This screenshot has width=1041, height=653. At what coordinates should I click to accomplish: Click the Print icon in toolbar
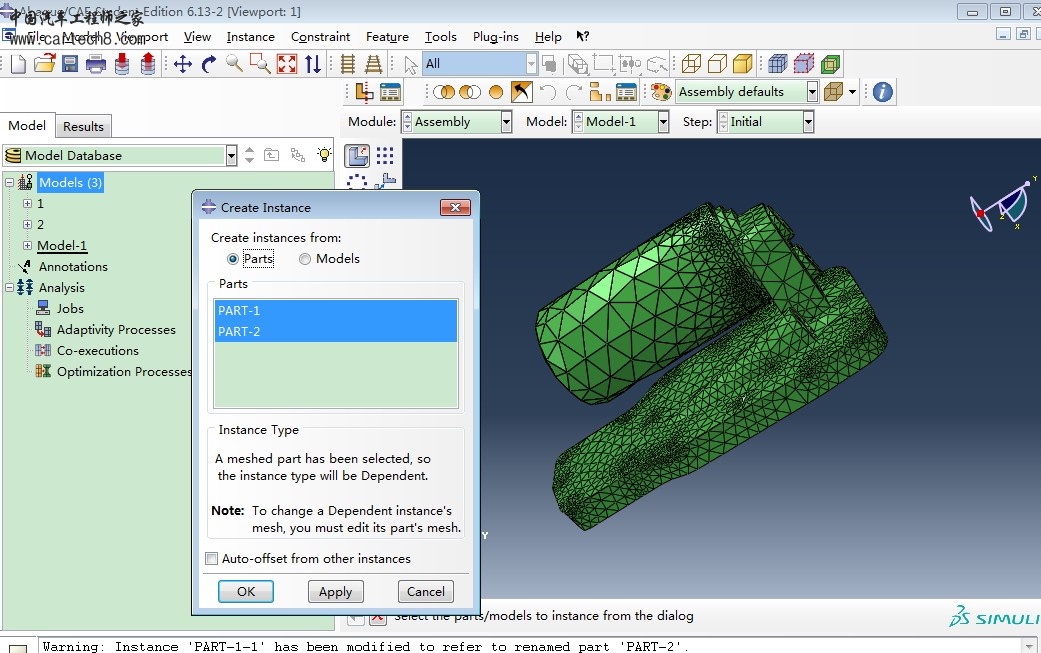[x=96, y=64]
